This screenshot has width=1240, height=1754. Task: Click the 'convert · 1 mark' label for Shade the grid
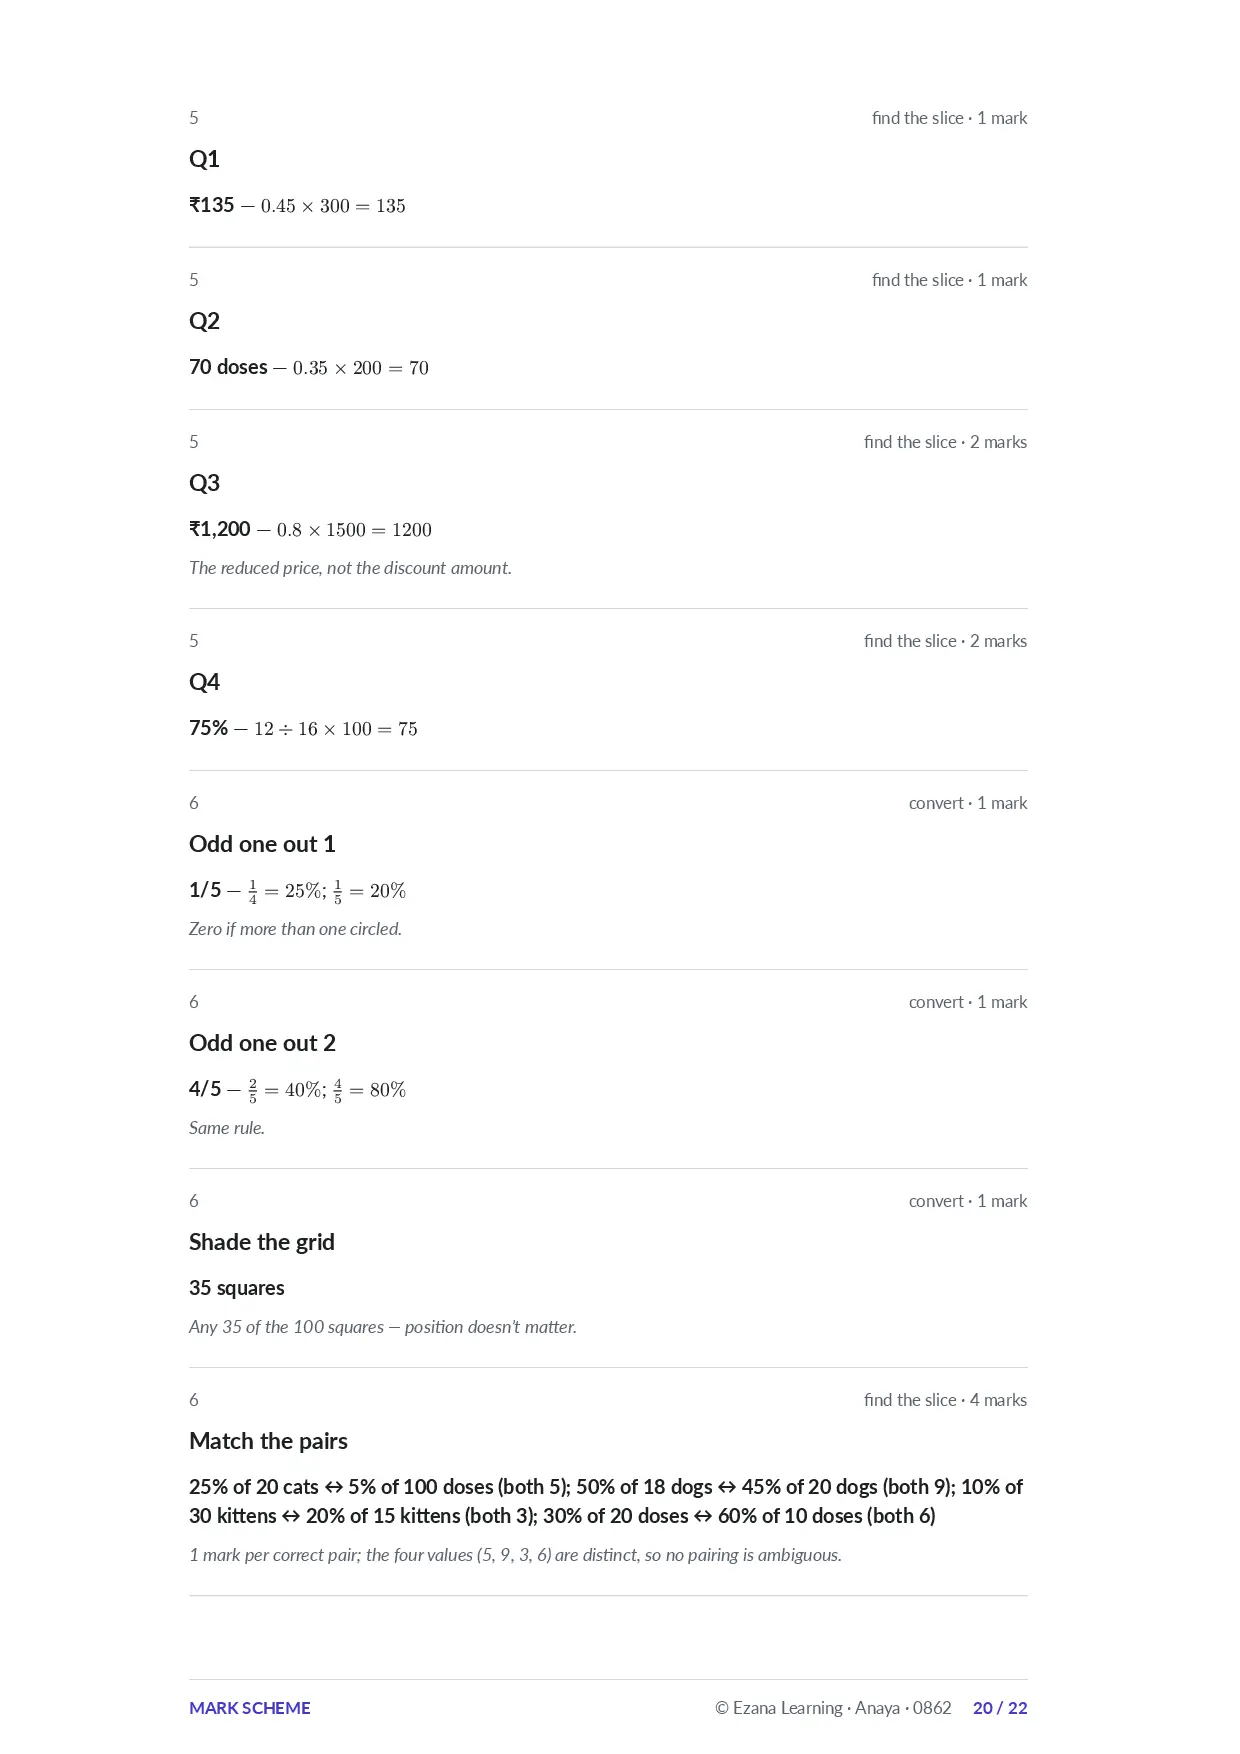968,1201
